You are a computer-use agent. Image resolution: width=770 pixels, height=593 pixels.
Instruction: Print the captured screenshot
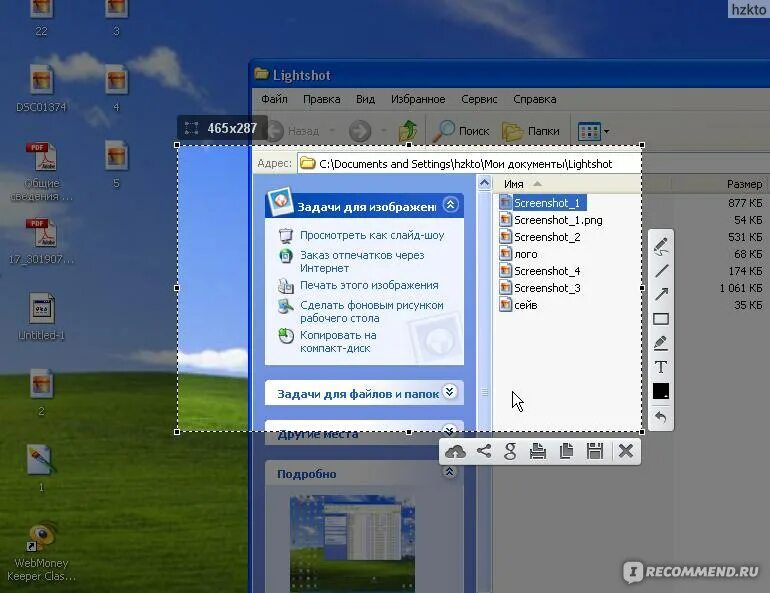(x=538, y=451)
